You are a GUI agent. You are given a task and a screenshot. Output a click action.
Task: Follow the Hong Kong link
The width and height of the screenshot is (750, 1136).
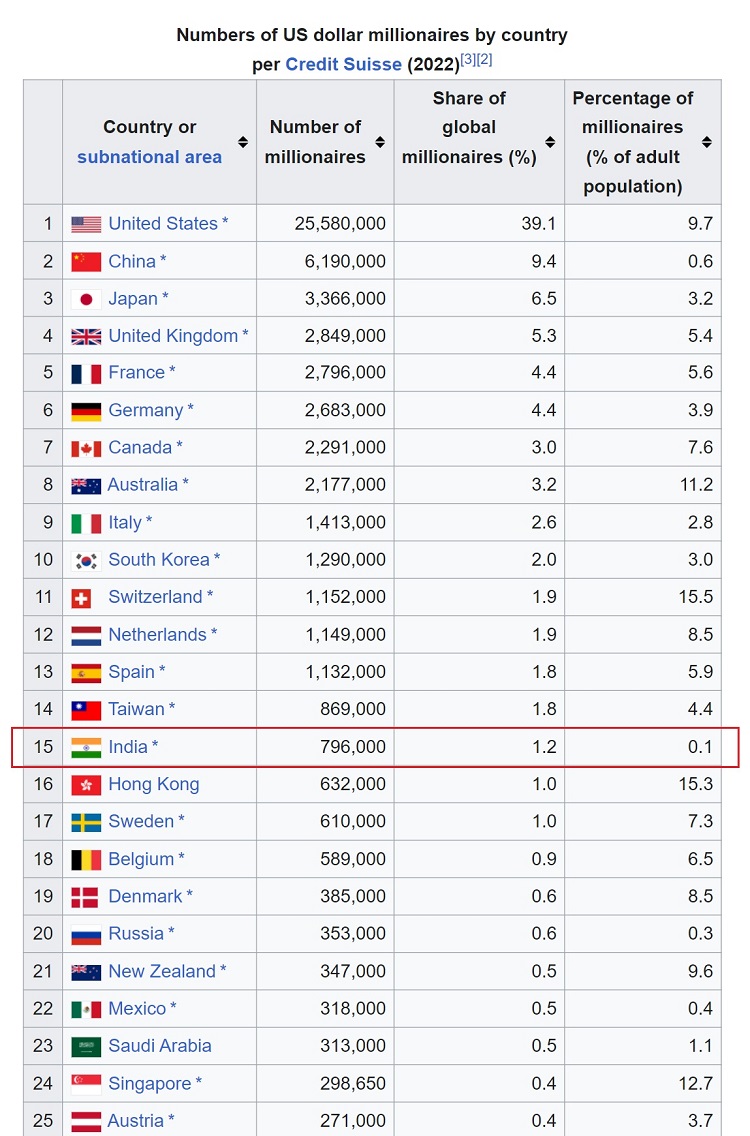tap(154, 785)
